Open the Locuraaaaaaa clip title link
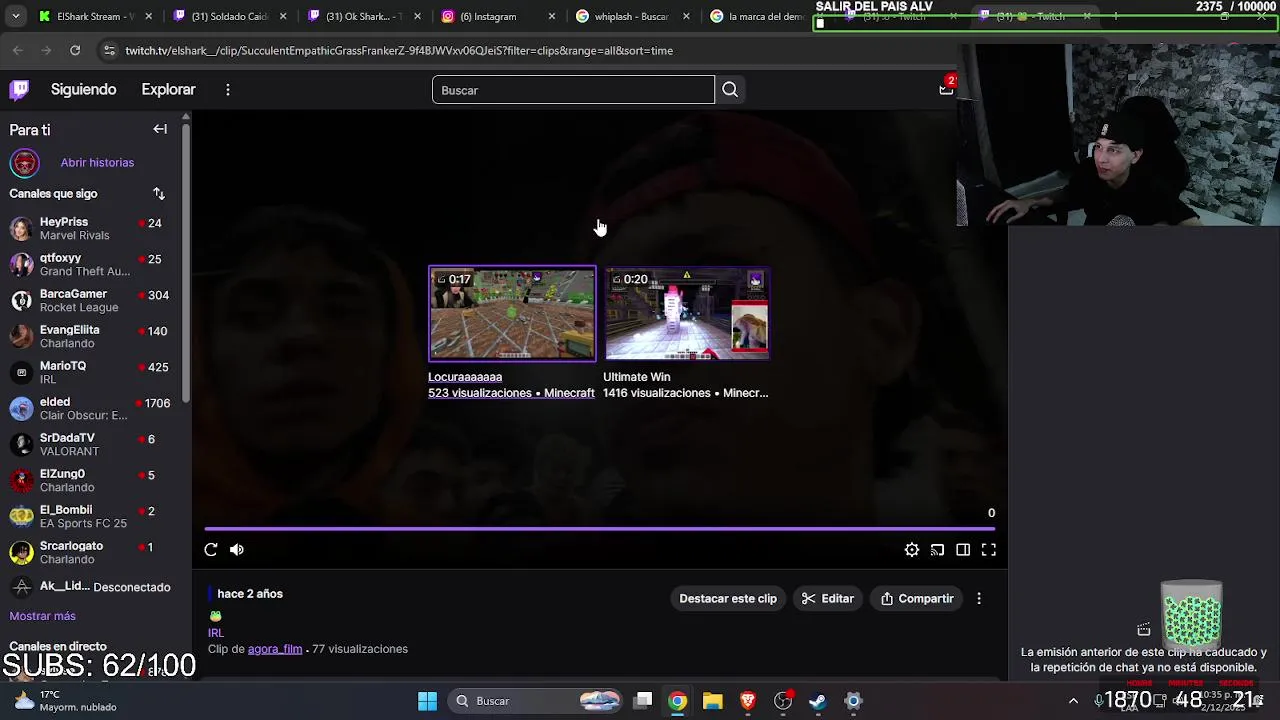 (x=465, y=377)
